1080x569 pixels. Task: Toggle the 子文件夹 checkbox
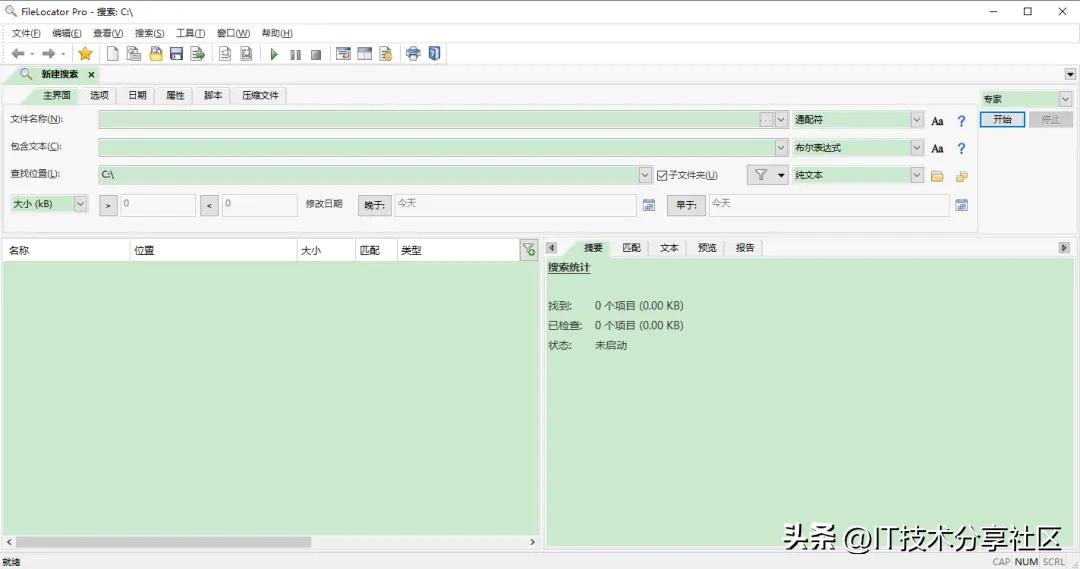click(x=662, y=176)
